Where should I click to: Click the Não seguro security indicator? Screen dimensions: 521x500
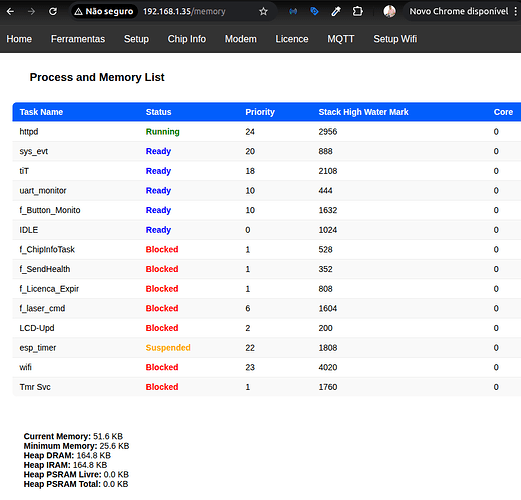(x=104, y=12)
